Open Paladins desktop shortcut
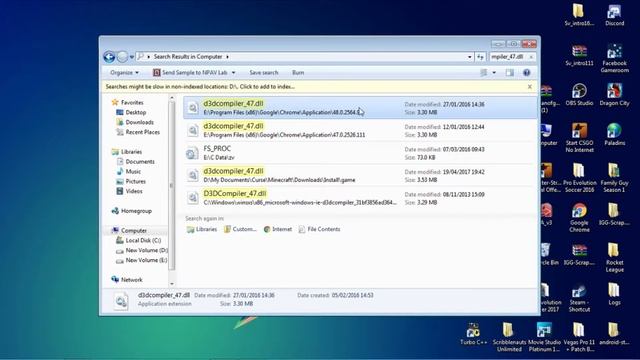The height and width of the screenshot is (360, 640). click(x=615, y=135)
